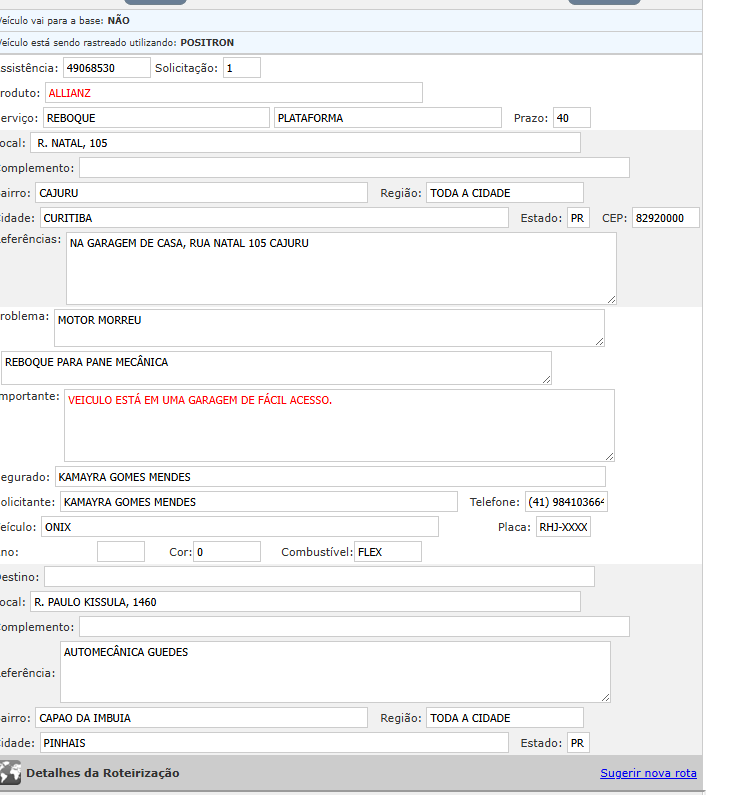Click the PLATAFORMA service type field

387,118
